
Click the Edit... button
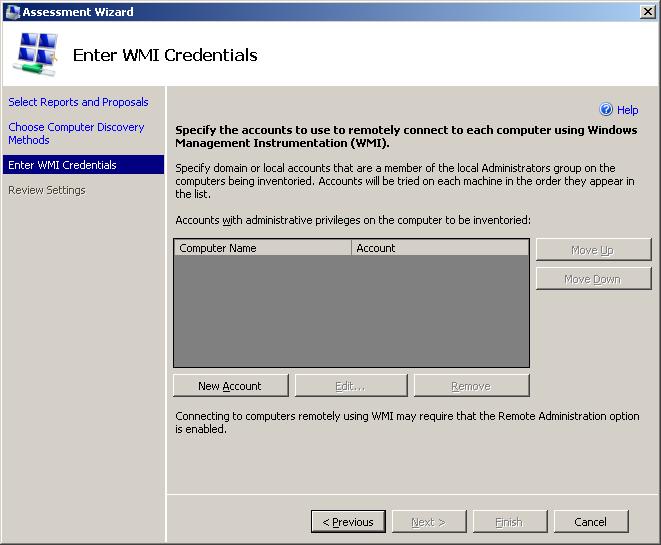[351, 386]
